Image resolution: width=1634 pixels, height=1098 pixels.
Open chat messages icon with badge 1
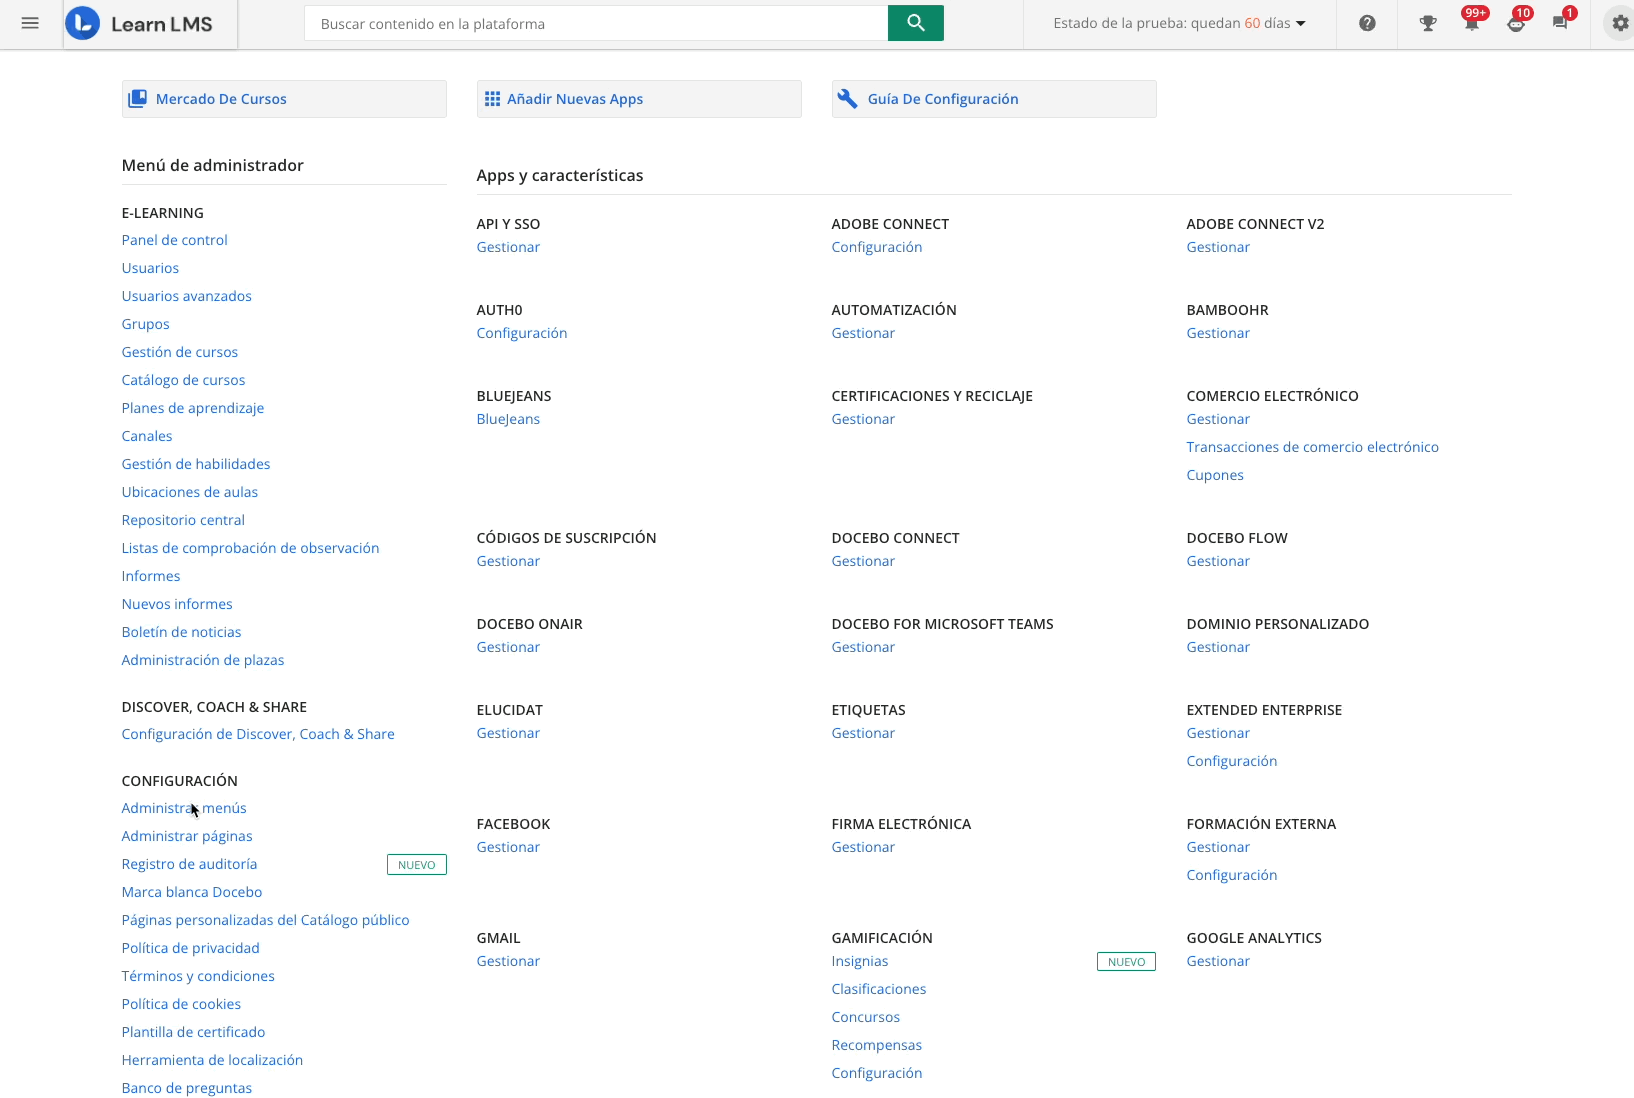click(x=1561, y=22)
